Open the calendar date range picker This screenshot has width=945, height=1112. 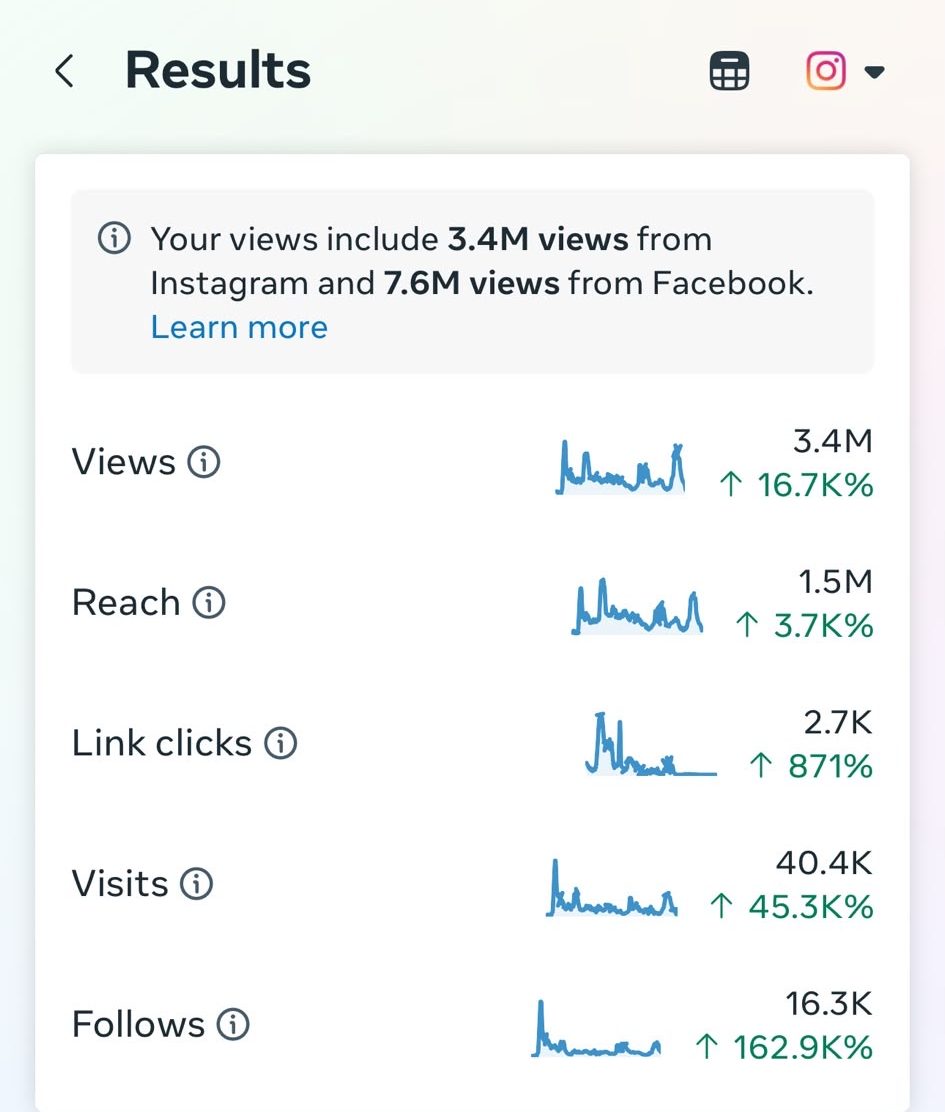click(729, 71)
